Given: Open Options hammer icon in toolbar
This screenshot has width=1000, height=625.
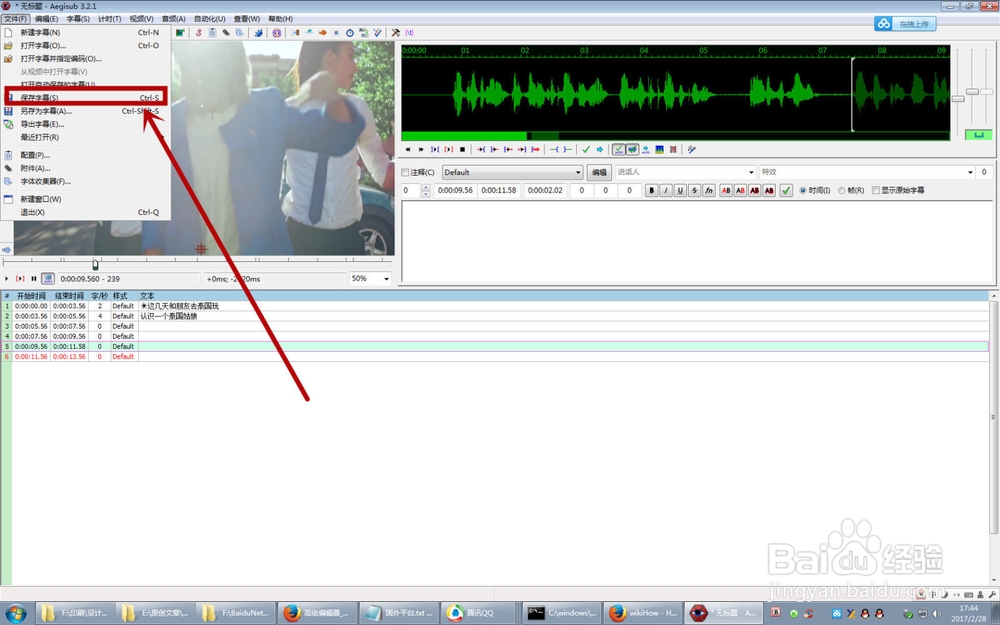Looking at the screenshot, I should pyautogui.click(x=395, y=33).
